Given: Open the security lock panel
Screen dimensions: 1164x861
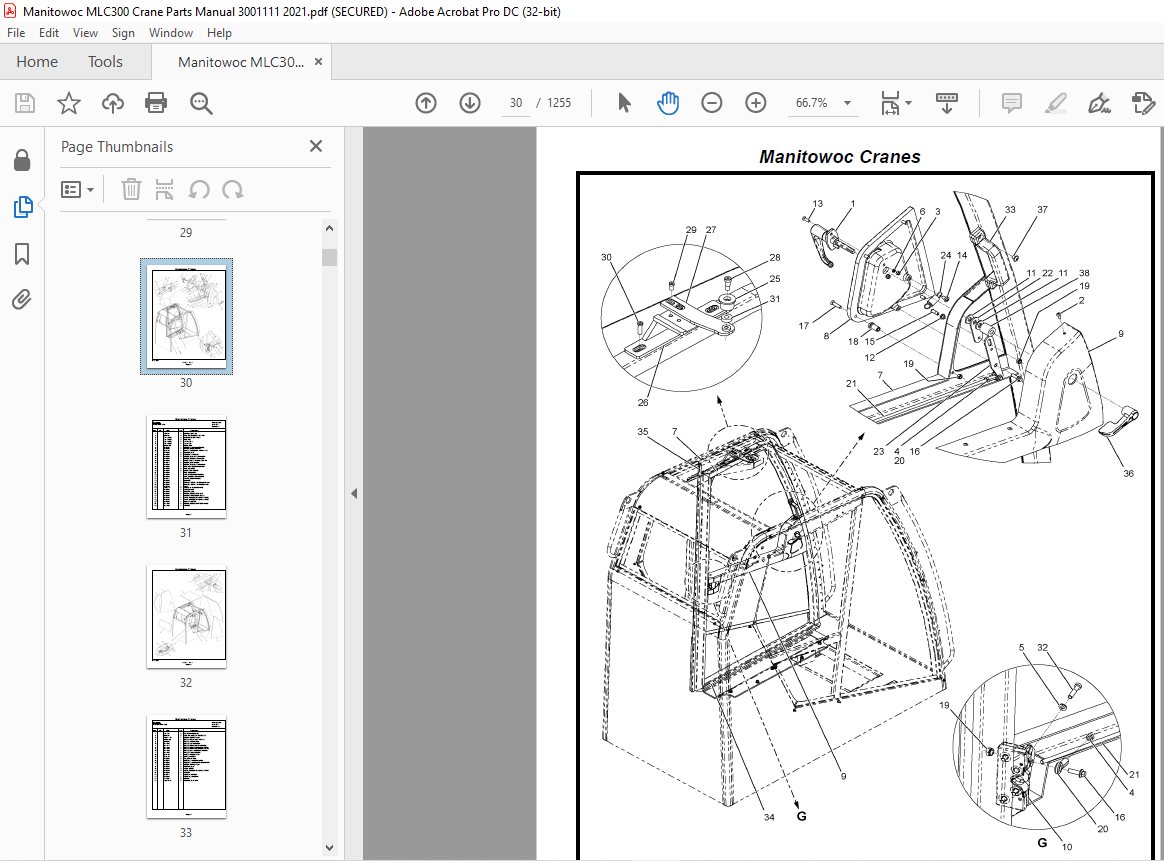Looking at the screenshot, I should 22,160.
